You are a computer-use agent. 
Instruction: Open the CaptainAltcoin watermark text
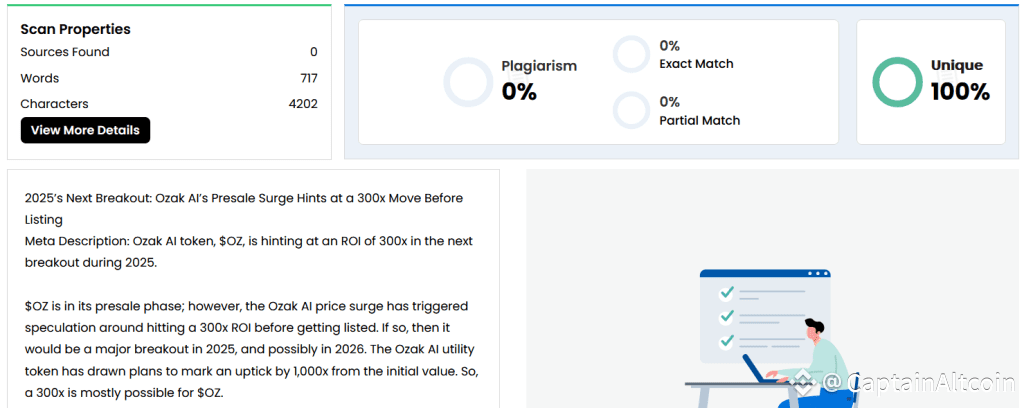(920, 382)
